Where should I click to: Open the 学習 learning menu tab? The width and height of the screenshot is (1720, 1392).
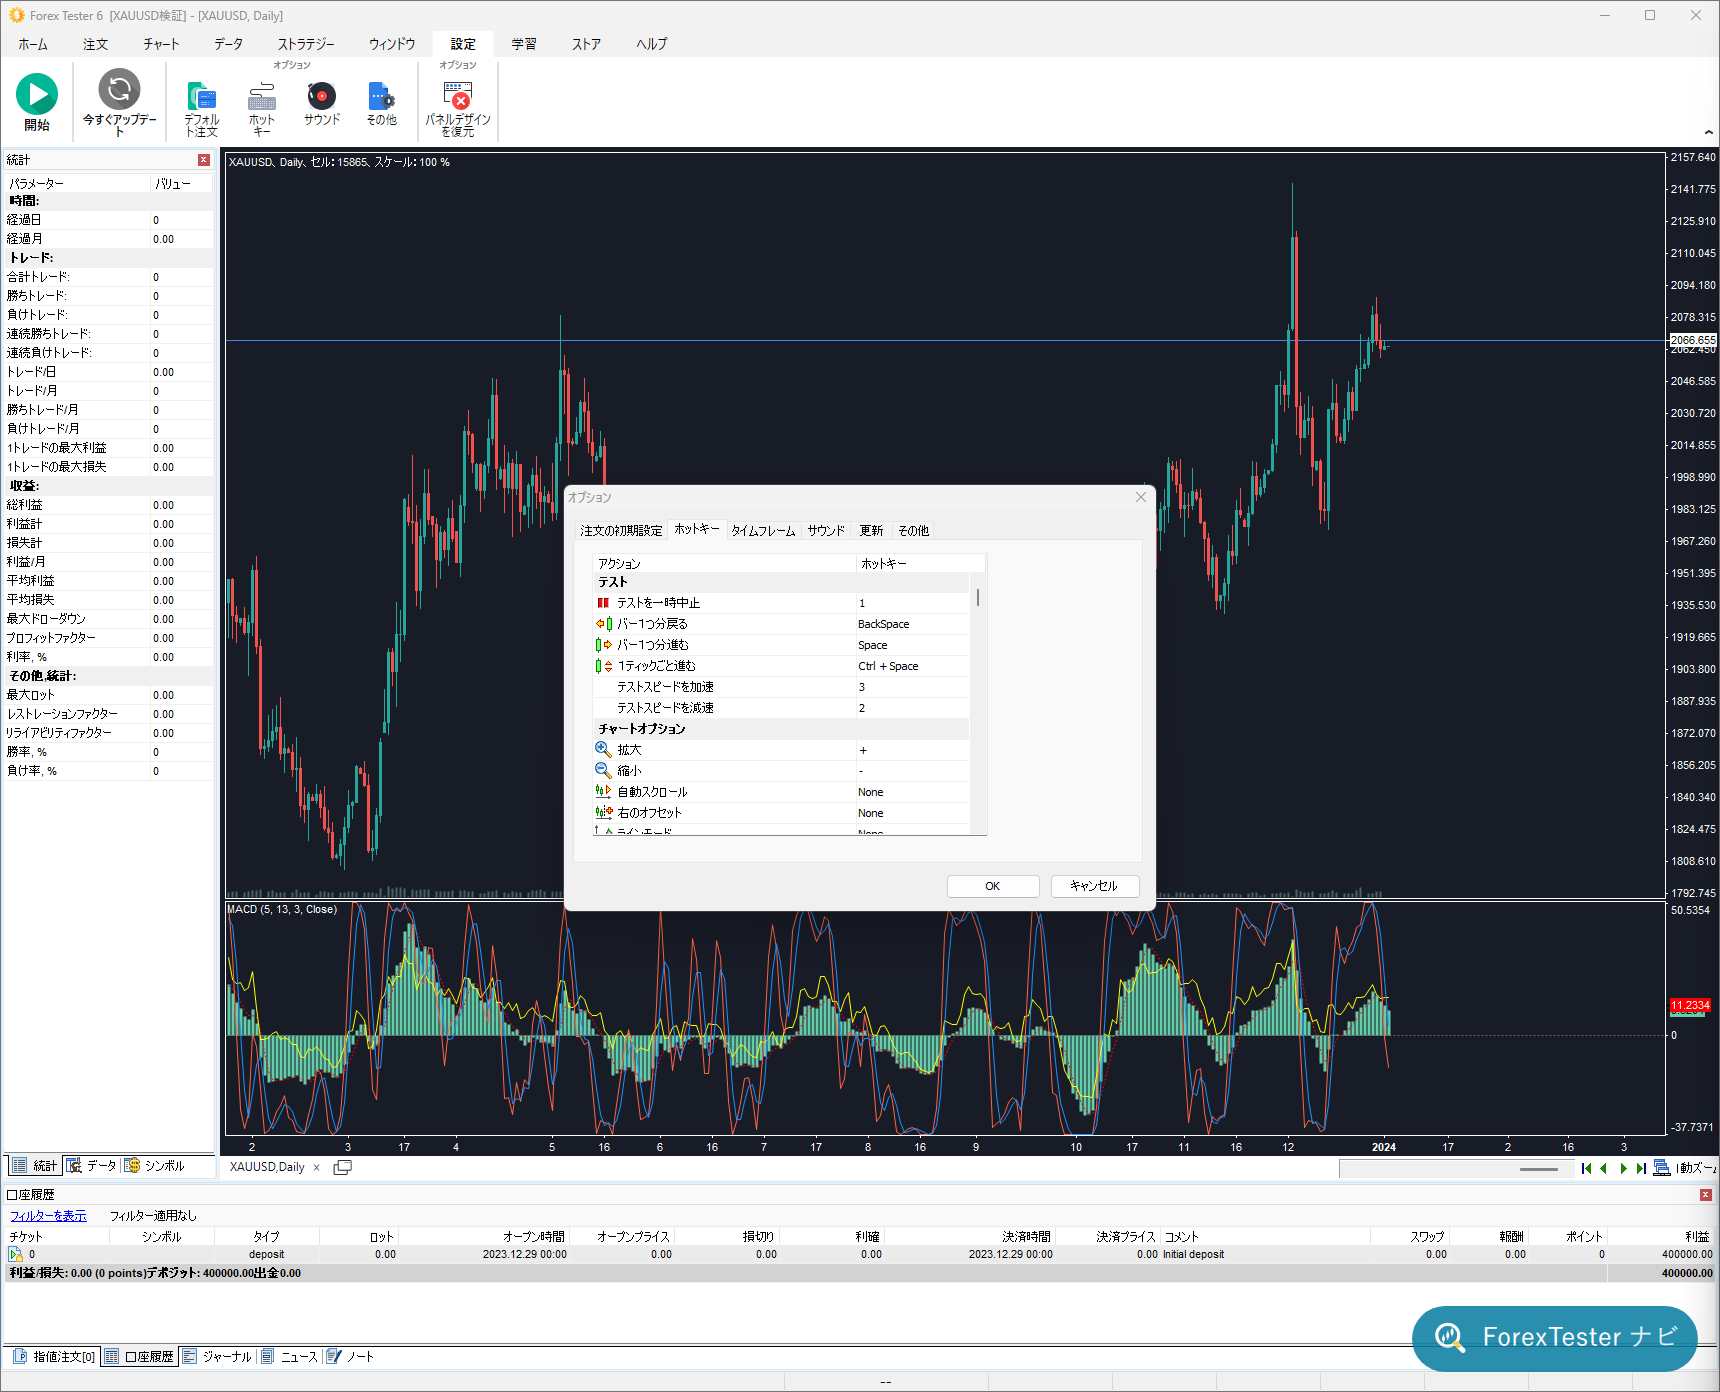[524, 44]
